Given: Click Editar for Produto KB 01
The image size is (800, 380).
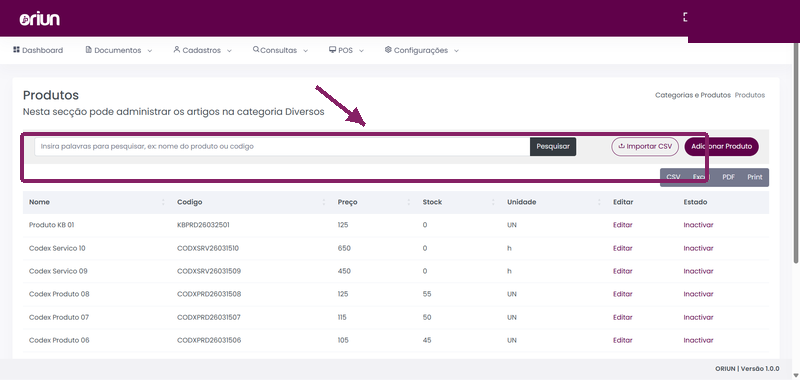Looking at the screenshot, I should click(622, 225).
